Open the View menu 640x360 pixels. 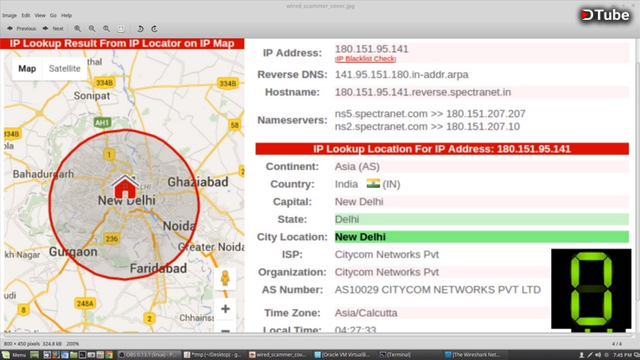pyautogui.click(x=40, y=16)
